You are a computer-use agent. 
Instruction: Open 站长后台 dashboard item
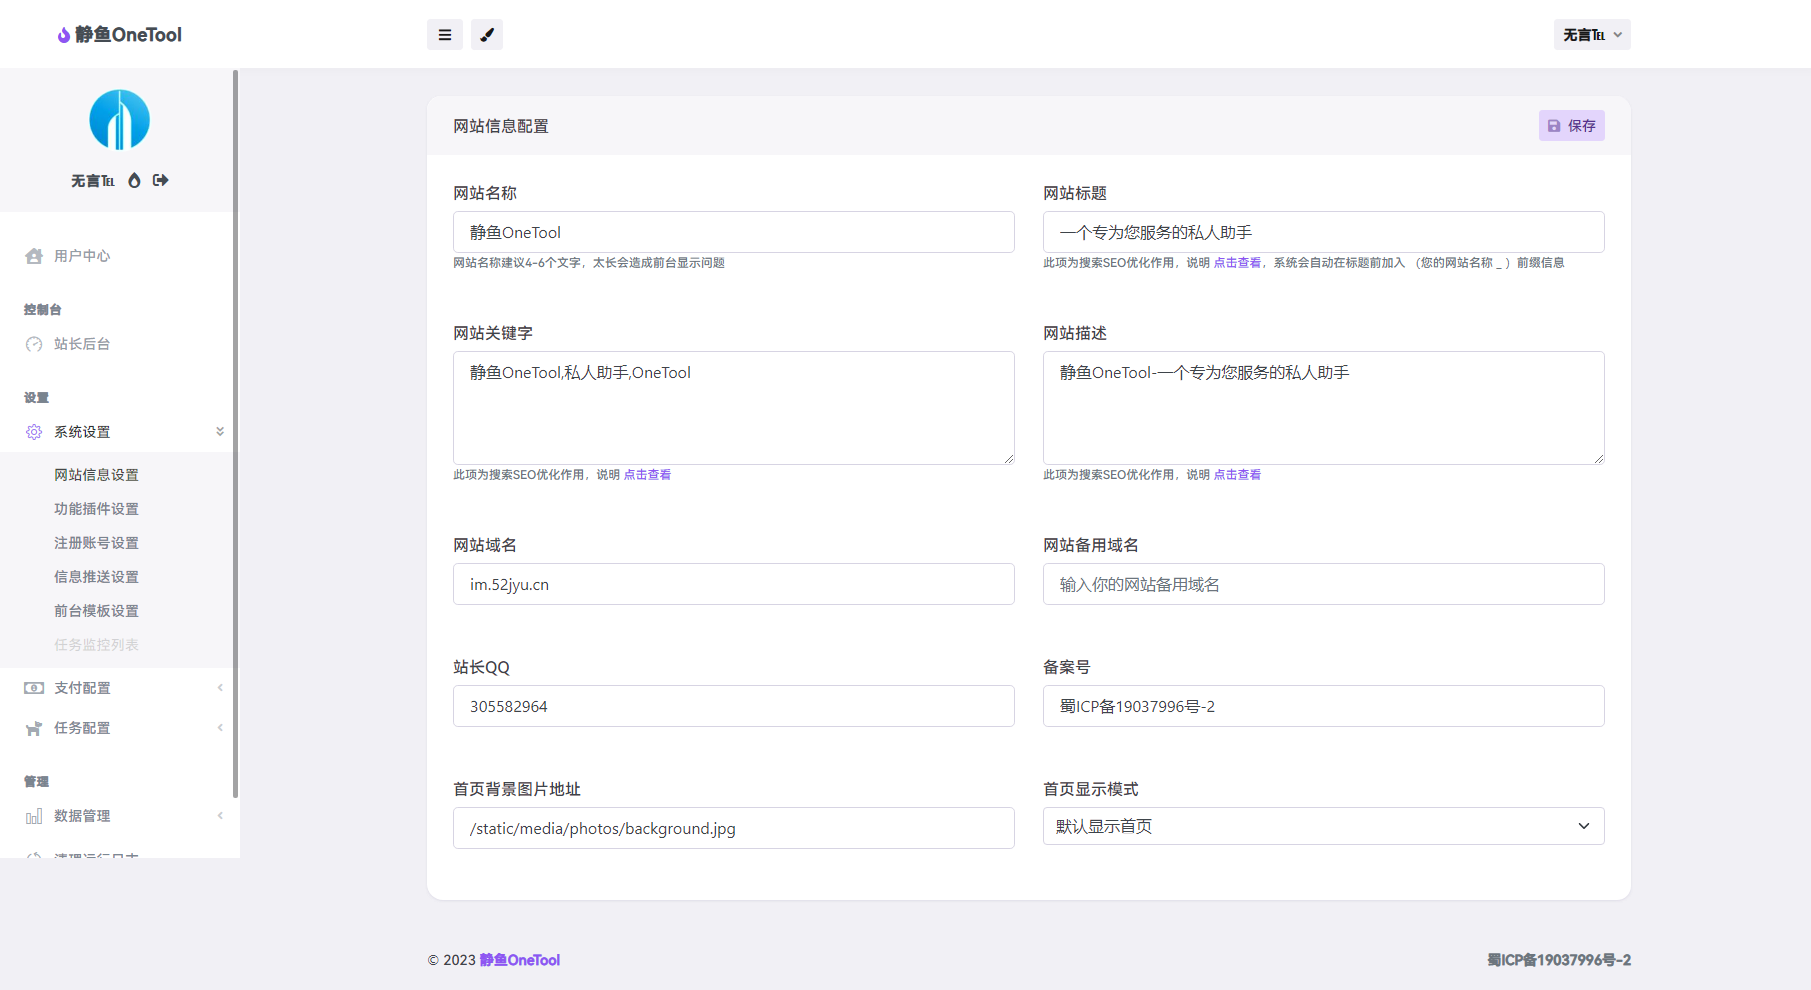[82, 344]
